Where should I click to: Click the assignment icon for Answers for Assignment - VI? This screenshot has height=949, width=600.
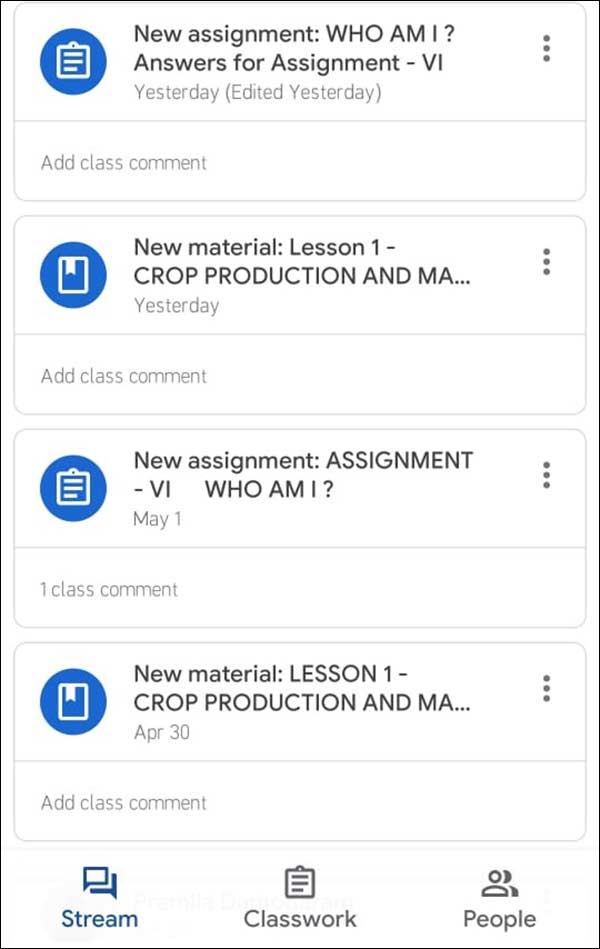click(73, 62)
